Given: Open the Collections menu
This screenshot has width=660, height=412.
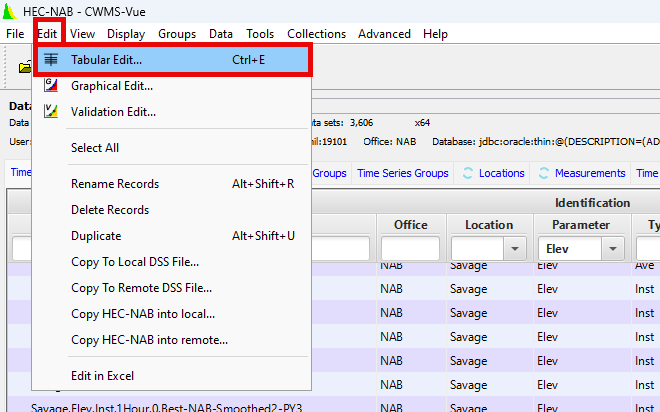Looking at the screenshot, I should pos(316,34).
